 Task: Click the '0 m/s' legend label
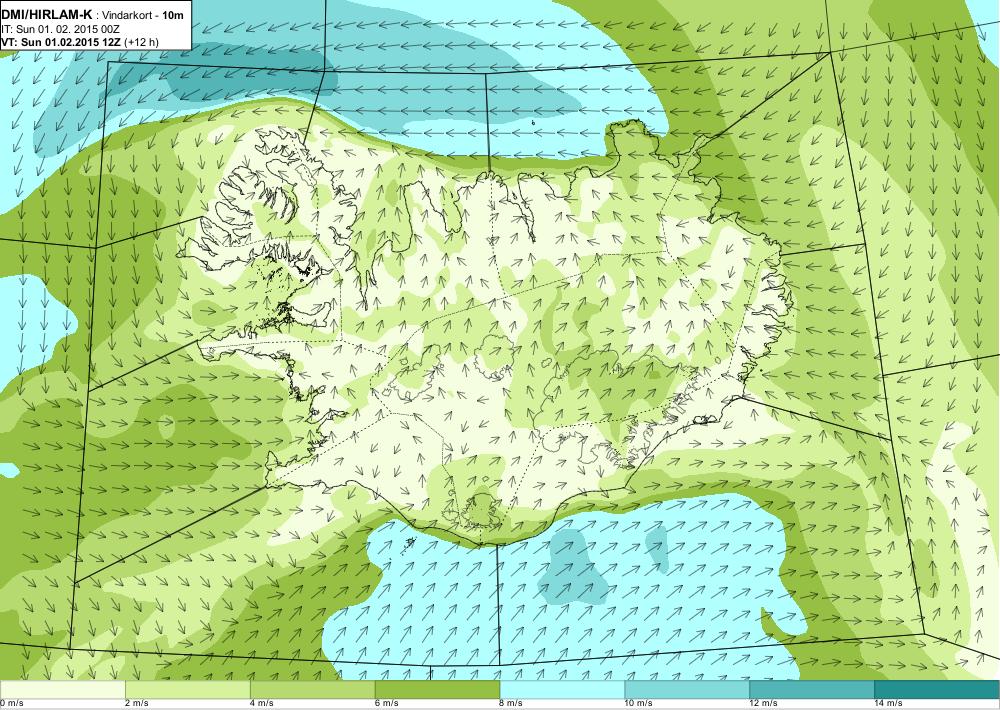[11, 704]
